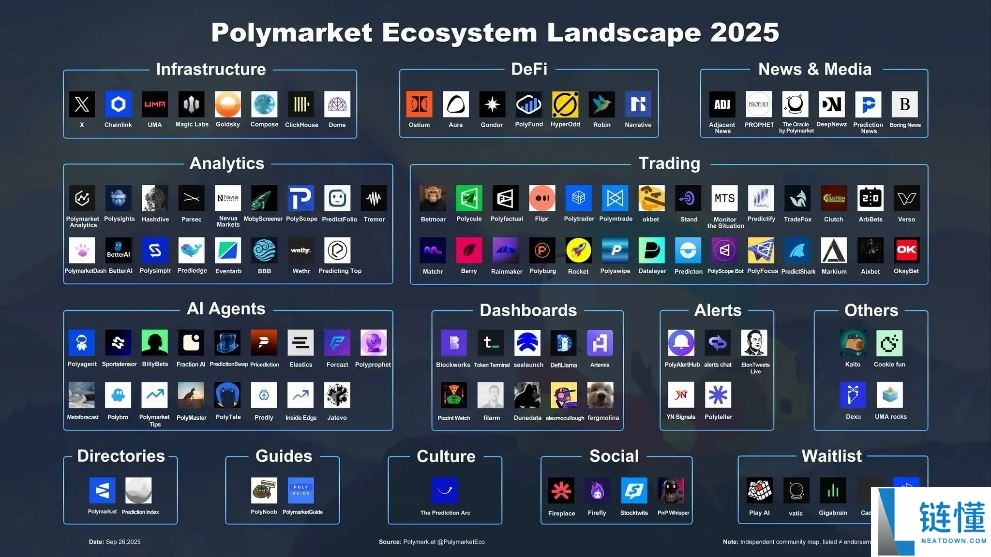Click the Boring News B icon
This screenshot has width=991, height=557.
[904, 104]
